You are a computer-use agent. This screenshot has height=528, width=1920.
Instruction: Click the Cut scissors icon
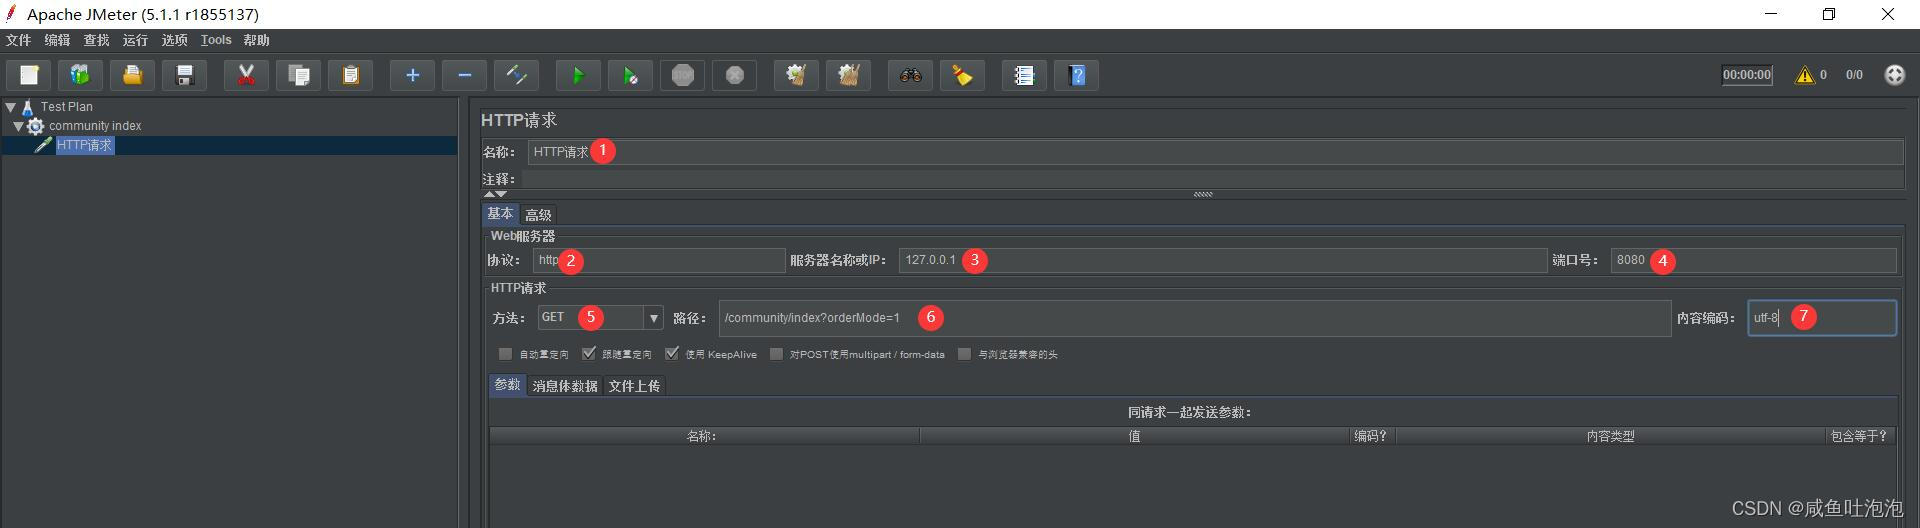coord(246,75)
